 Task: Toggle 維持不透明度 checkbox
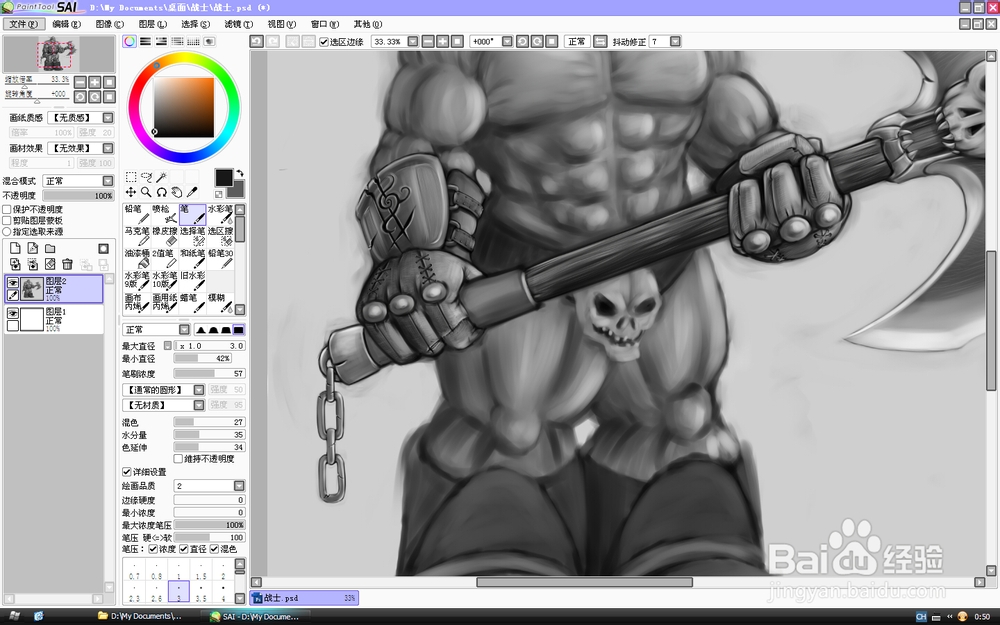179,459
